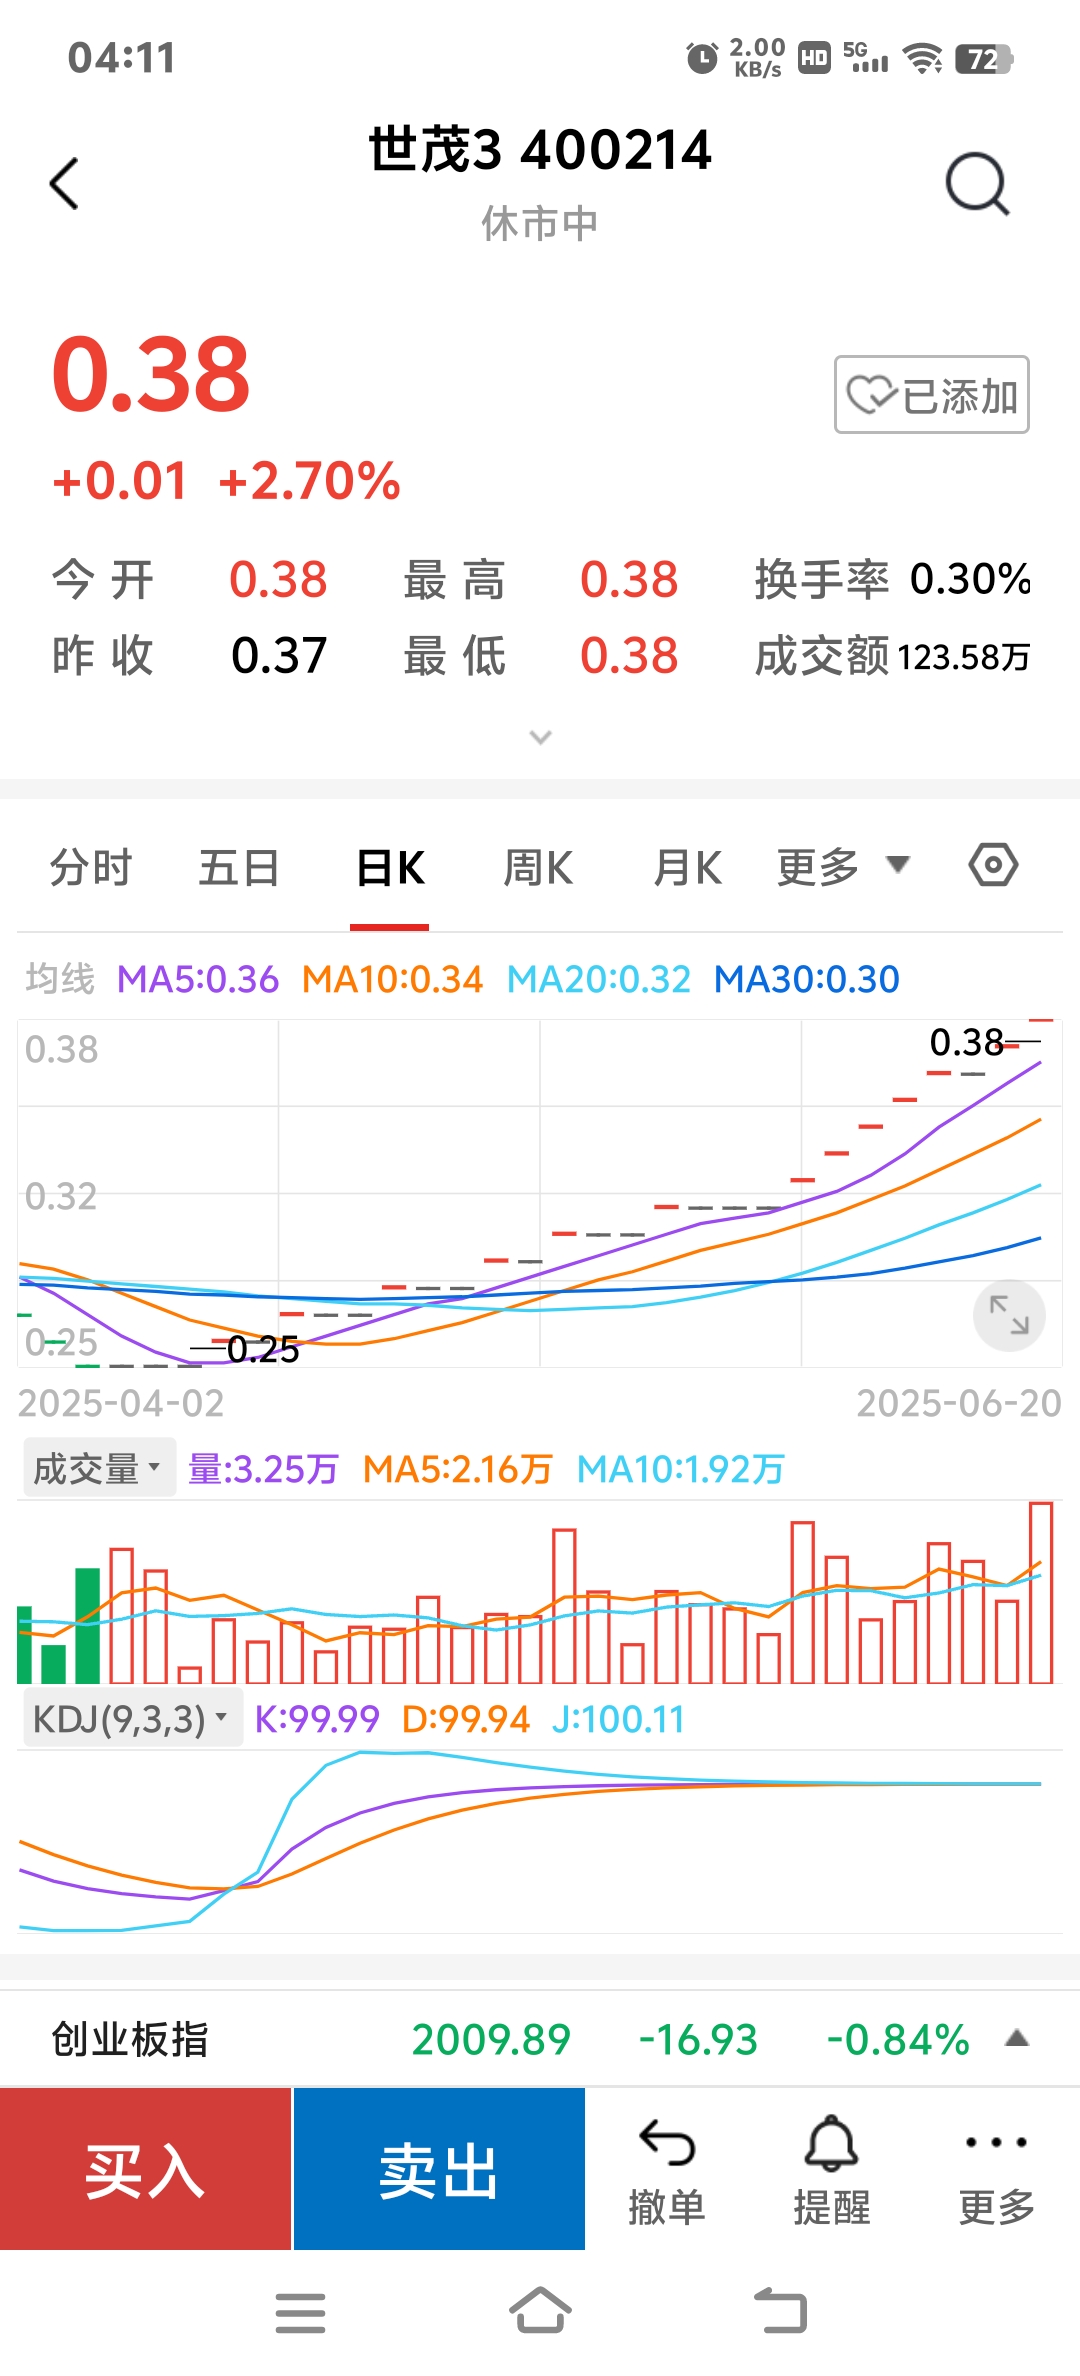Expand the 创业板指 index bar with the up triangle

tap(1017, 2038)
